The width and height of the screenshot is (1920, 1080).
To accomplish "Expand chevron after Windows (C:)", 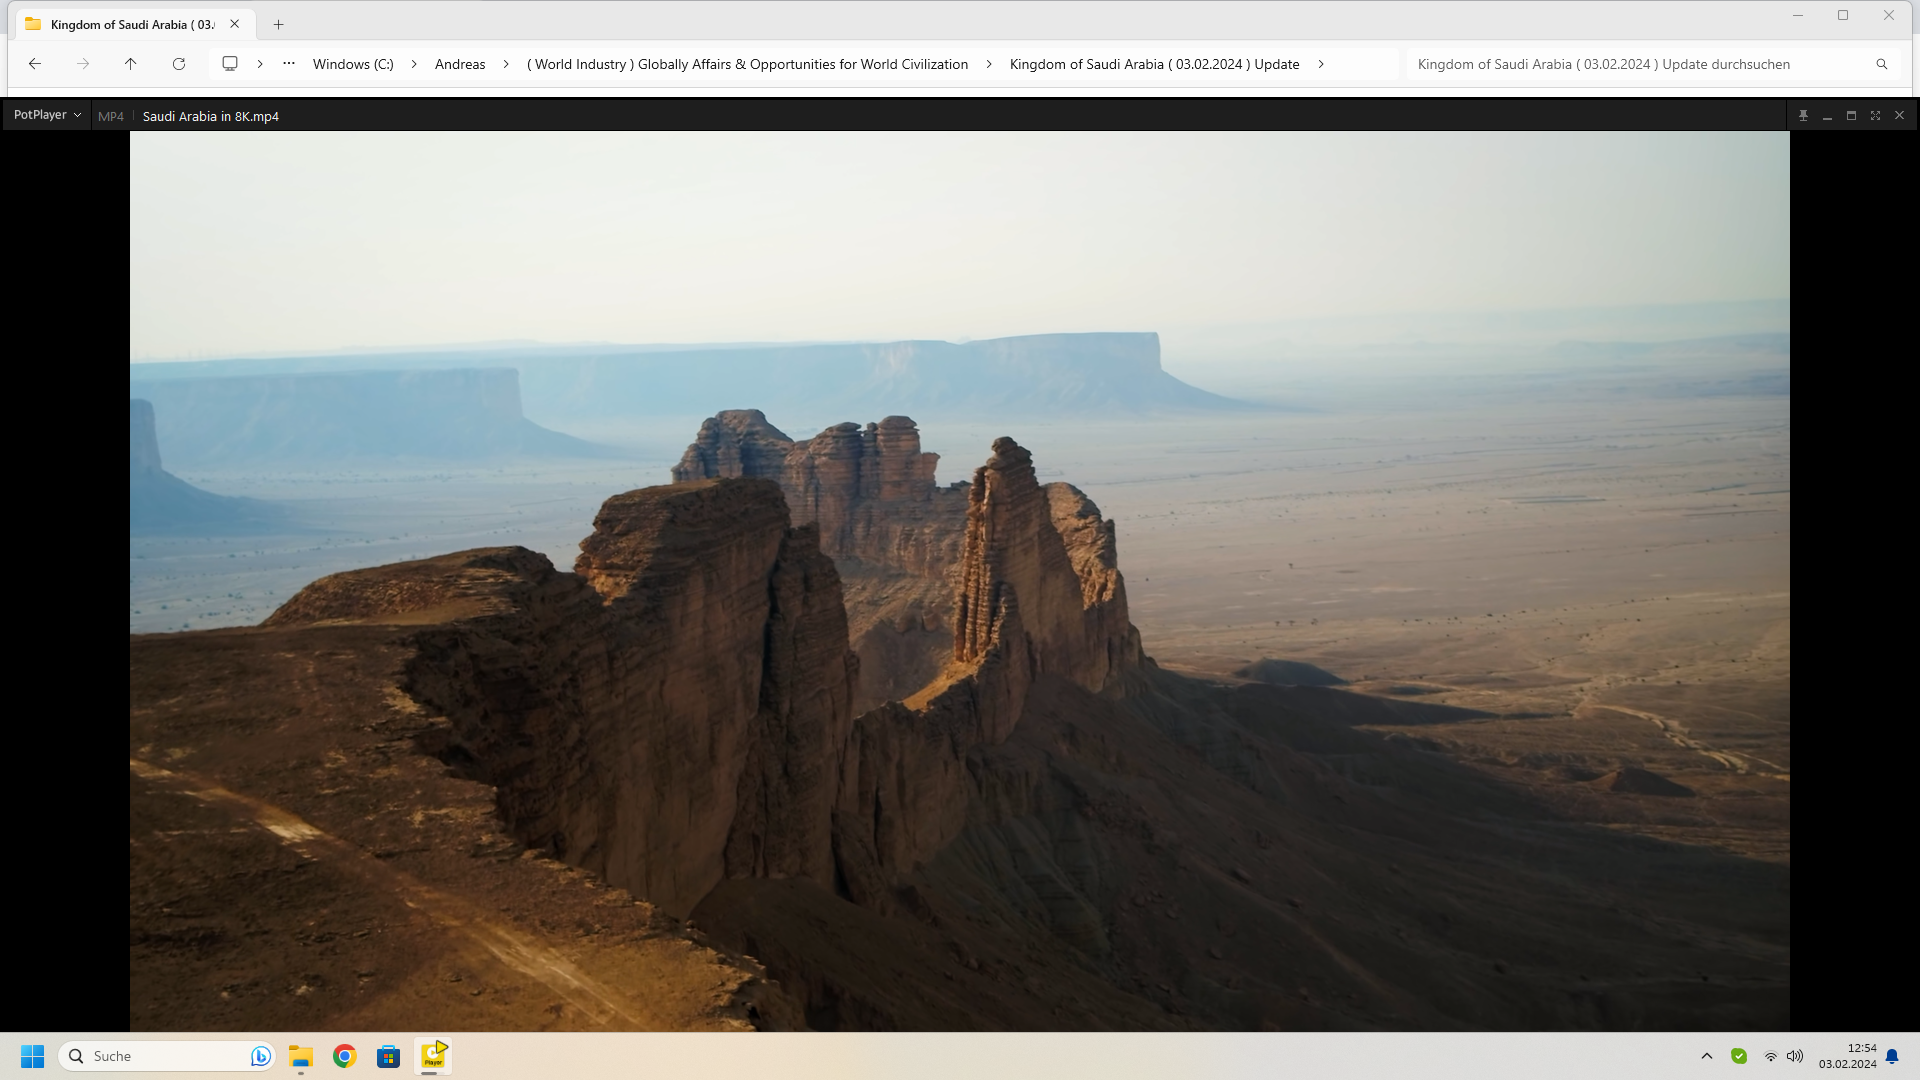I will pyautogui.click(x=414, y=64).
